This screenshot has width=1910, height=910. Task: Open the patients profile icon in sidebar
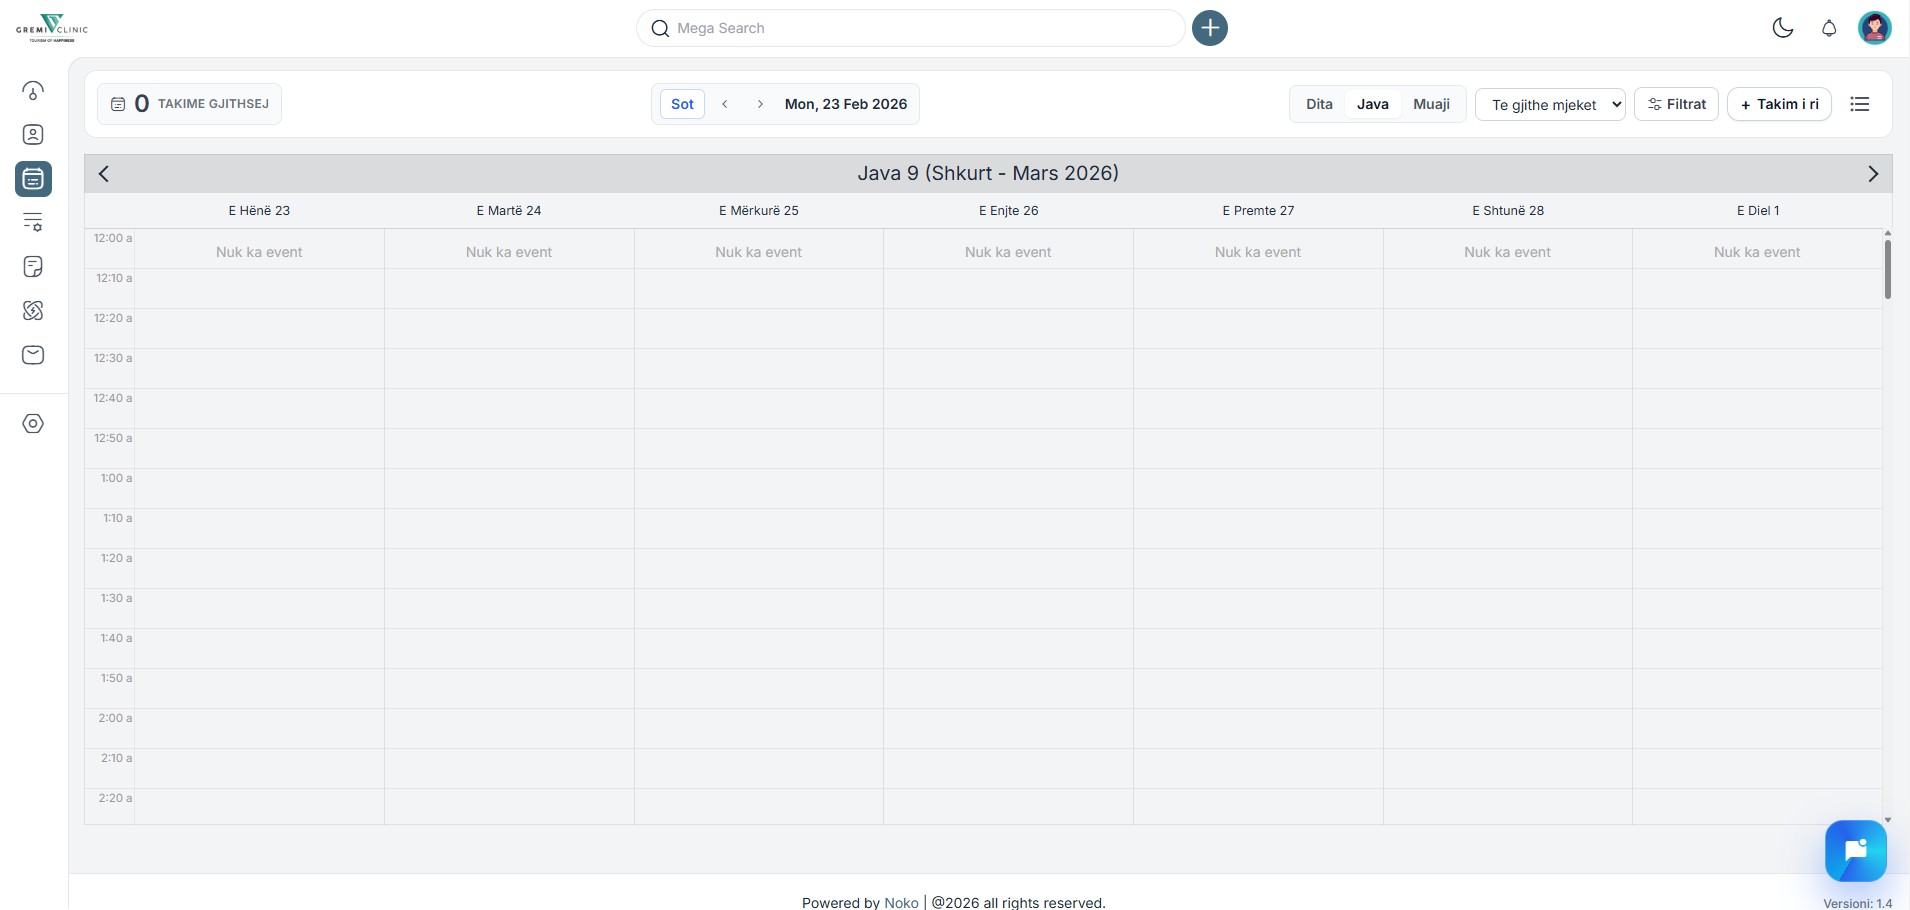33,135
